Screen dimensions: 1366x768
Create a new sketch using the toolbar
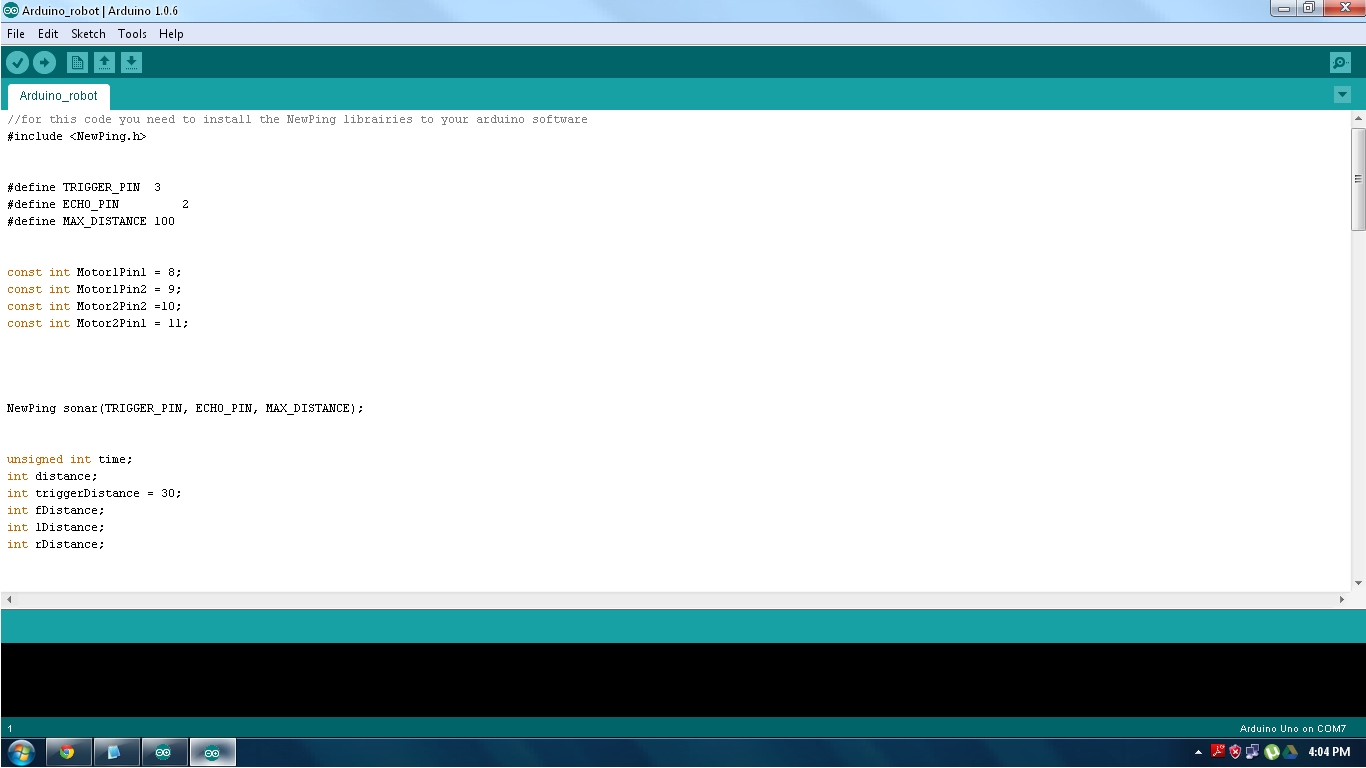click(x=77, y=63)
